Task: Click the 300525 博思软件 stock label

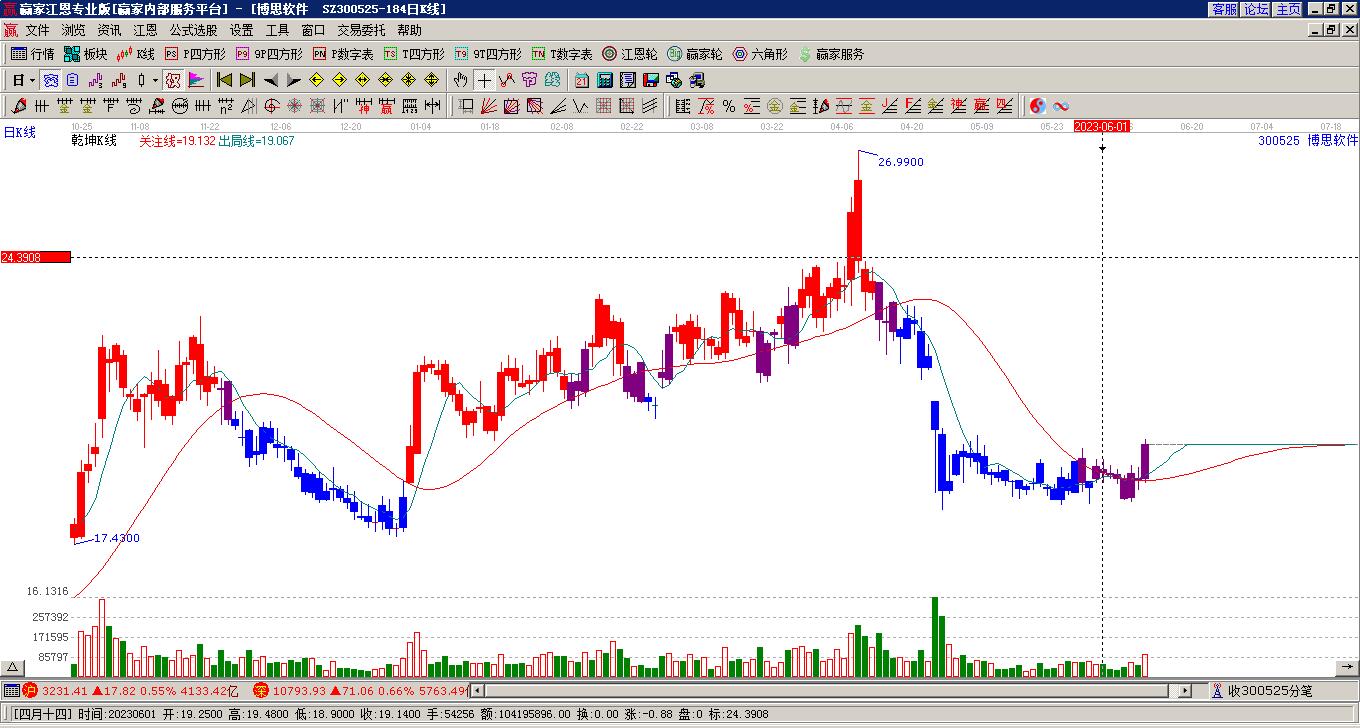Action: pyautogui.click(x=1308, y=141)
